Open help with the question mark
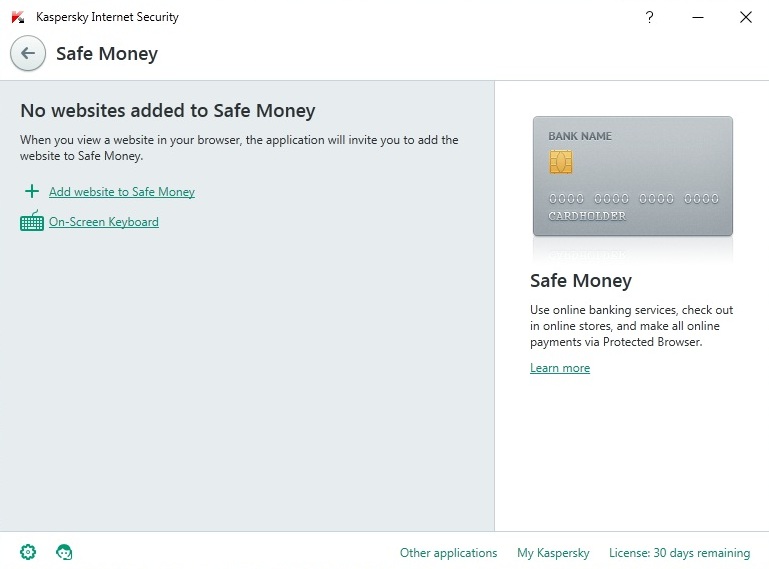The image size is (769, 569). [x=649, y=17]
